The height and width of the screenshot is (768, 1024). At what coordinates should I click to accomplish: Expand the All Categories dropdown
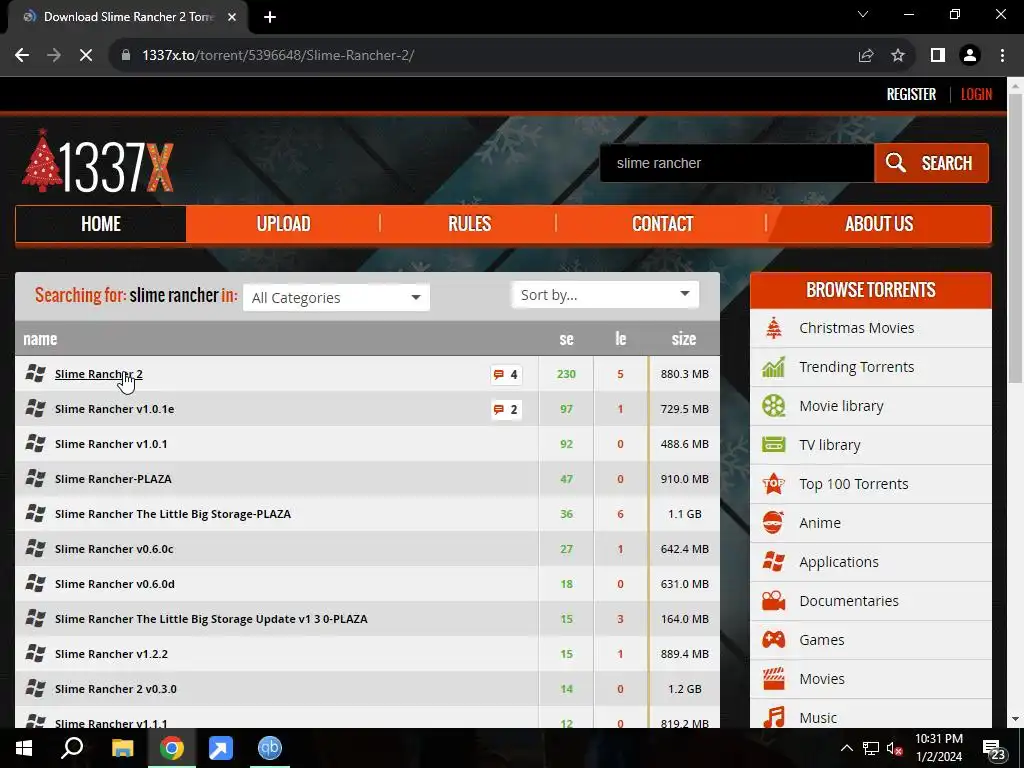click(x=336, y=298)
